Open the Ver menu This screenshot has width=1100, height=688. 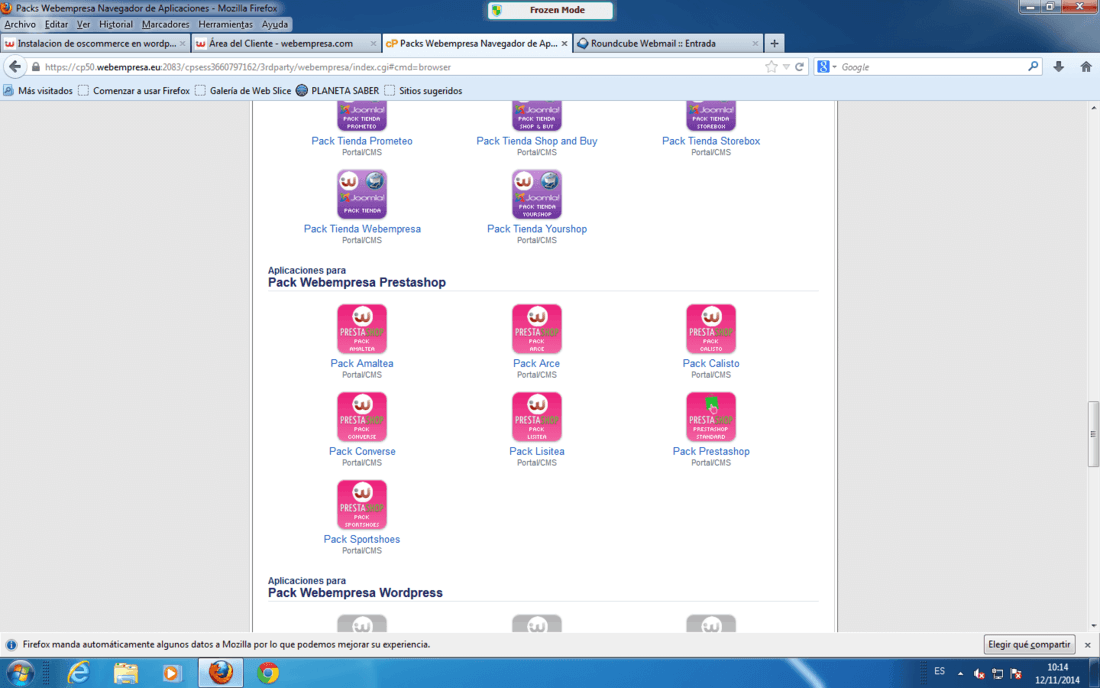point(83,25)
